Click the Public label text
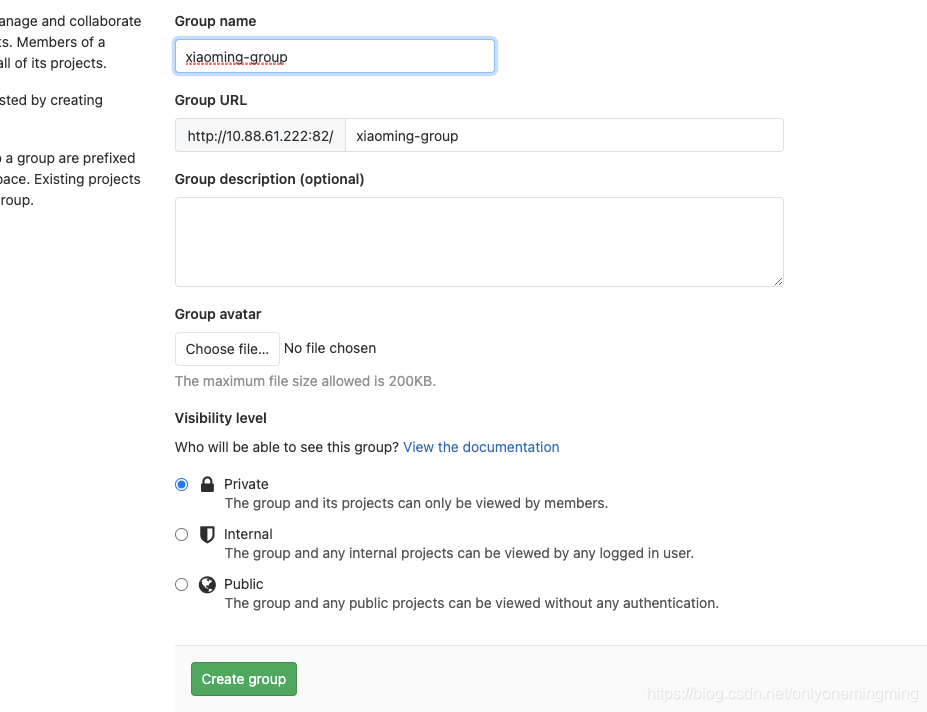The height and width of the screenshot is (712, 927). pos(244,584)
